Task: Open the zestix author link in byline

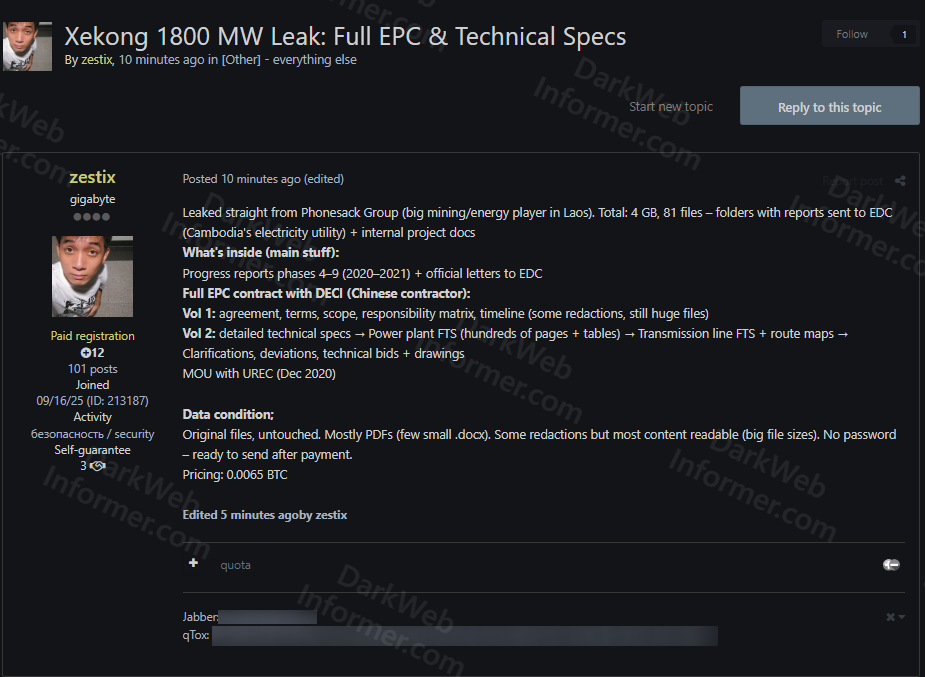Action: coord(96,59)
